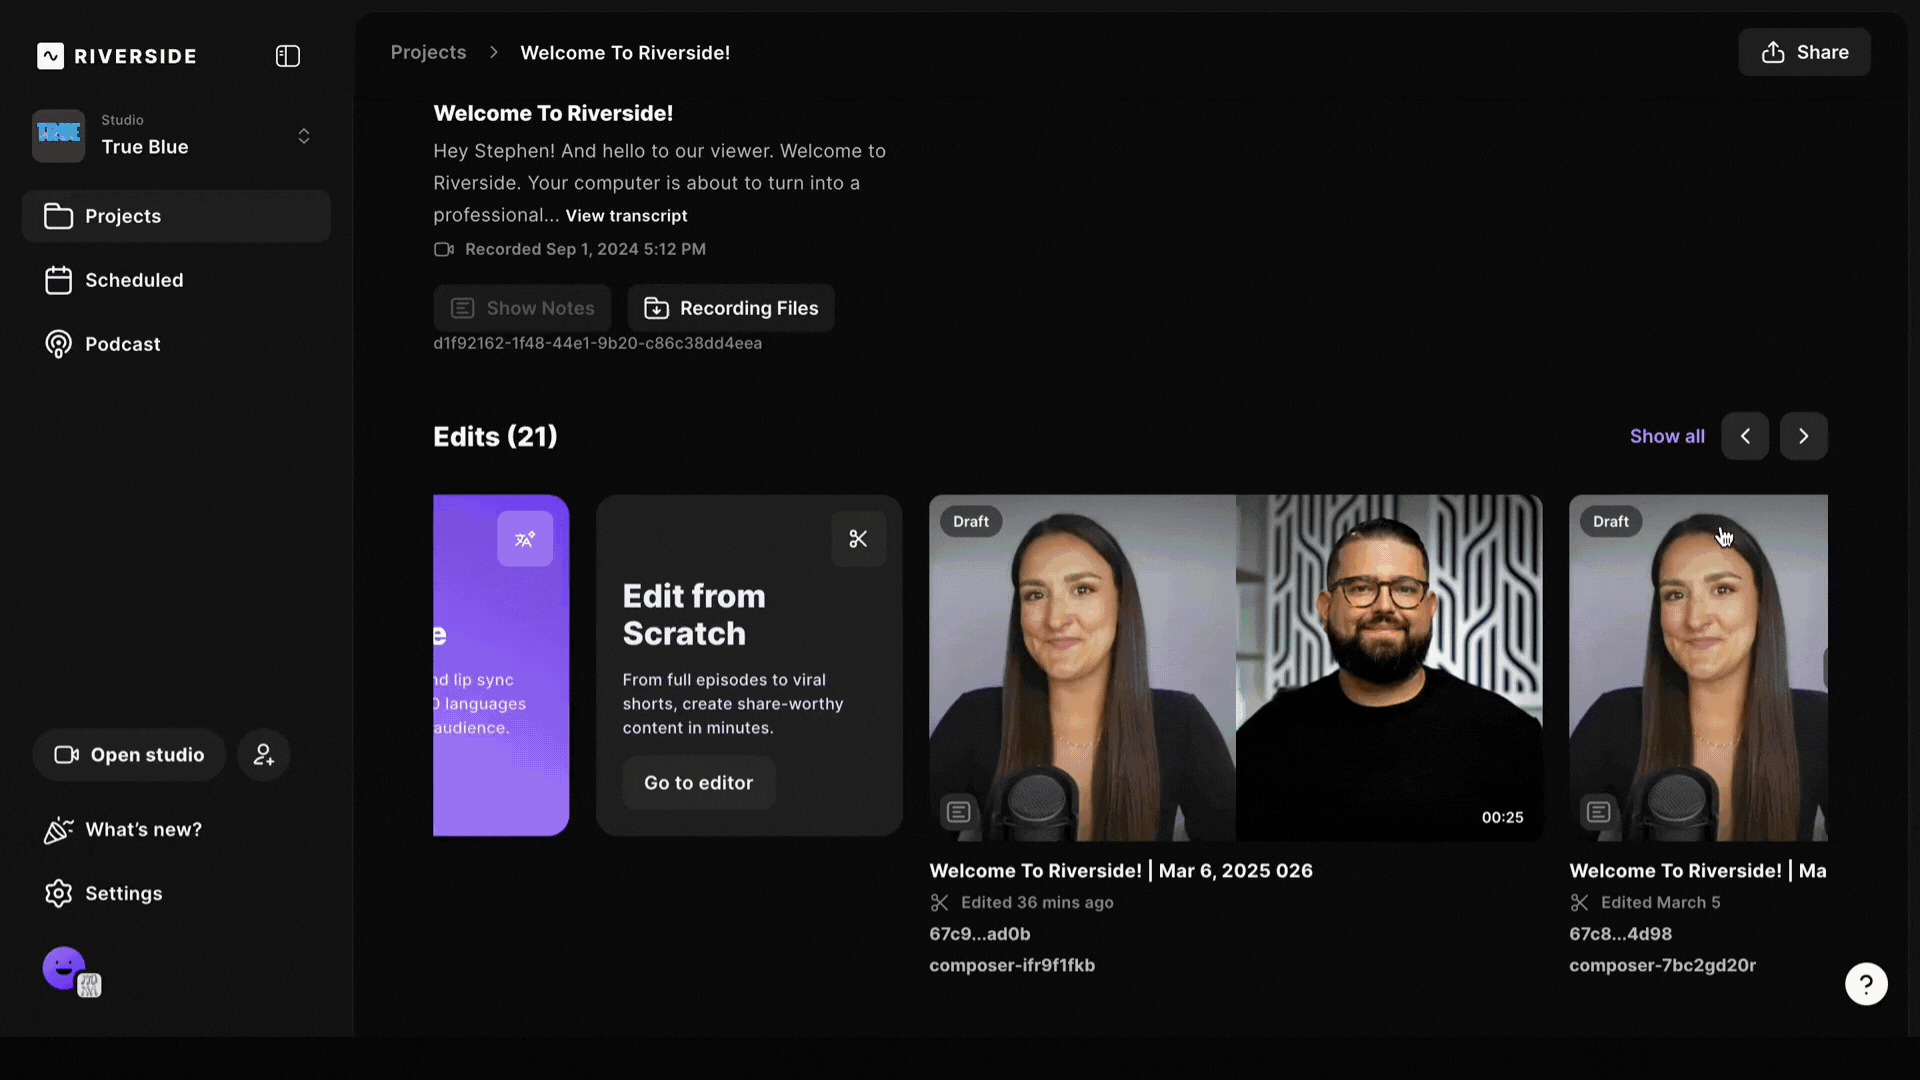
Task: Collapse the sidebar panel icon
Action: click(x=288, y=56)
